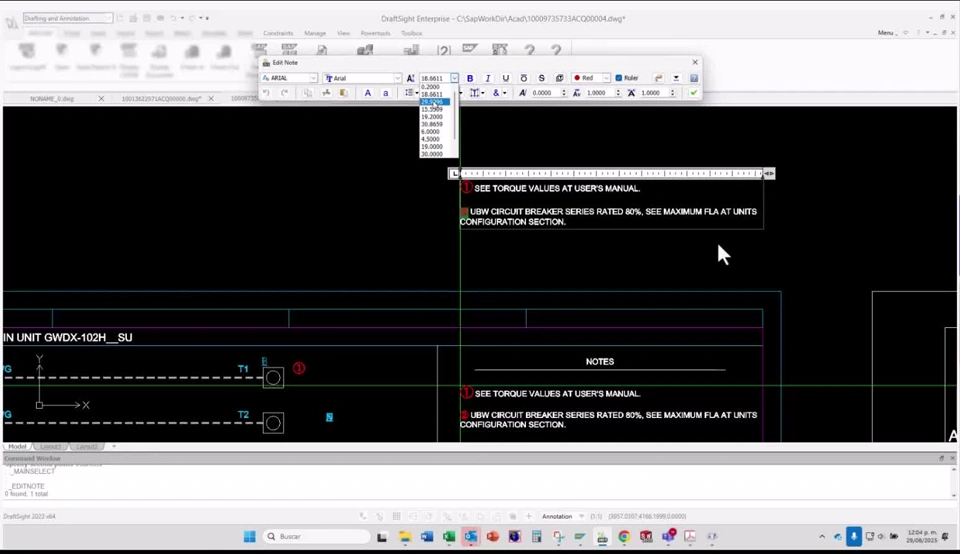Open Drafting and Annotation workspace dropdown
Image resolution: width=960 pixels, height=554 pixels.
tap(107, 18)
